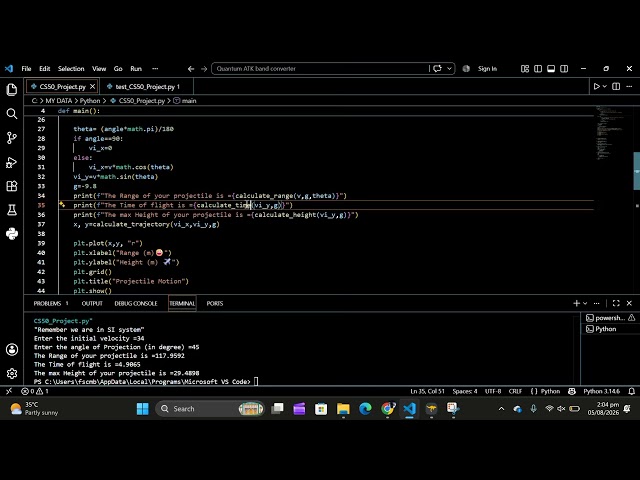This screenshot has width=640, height=480.
Task: Add a new terminal with plus
Action: (576, 303)
